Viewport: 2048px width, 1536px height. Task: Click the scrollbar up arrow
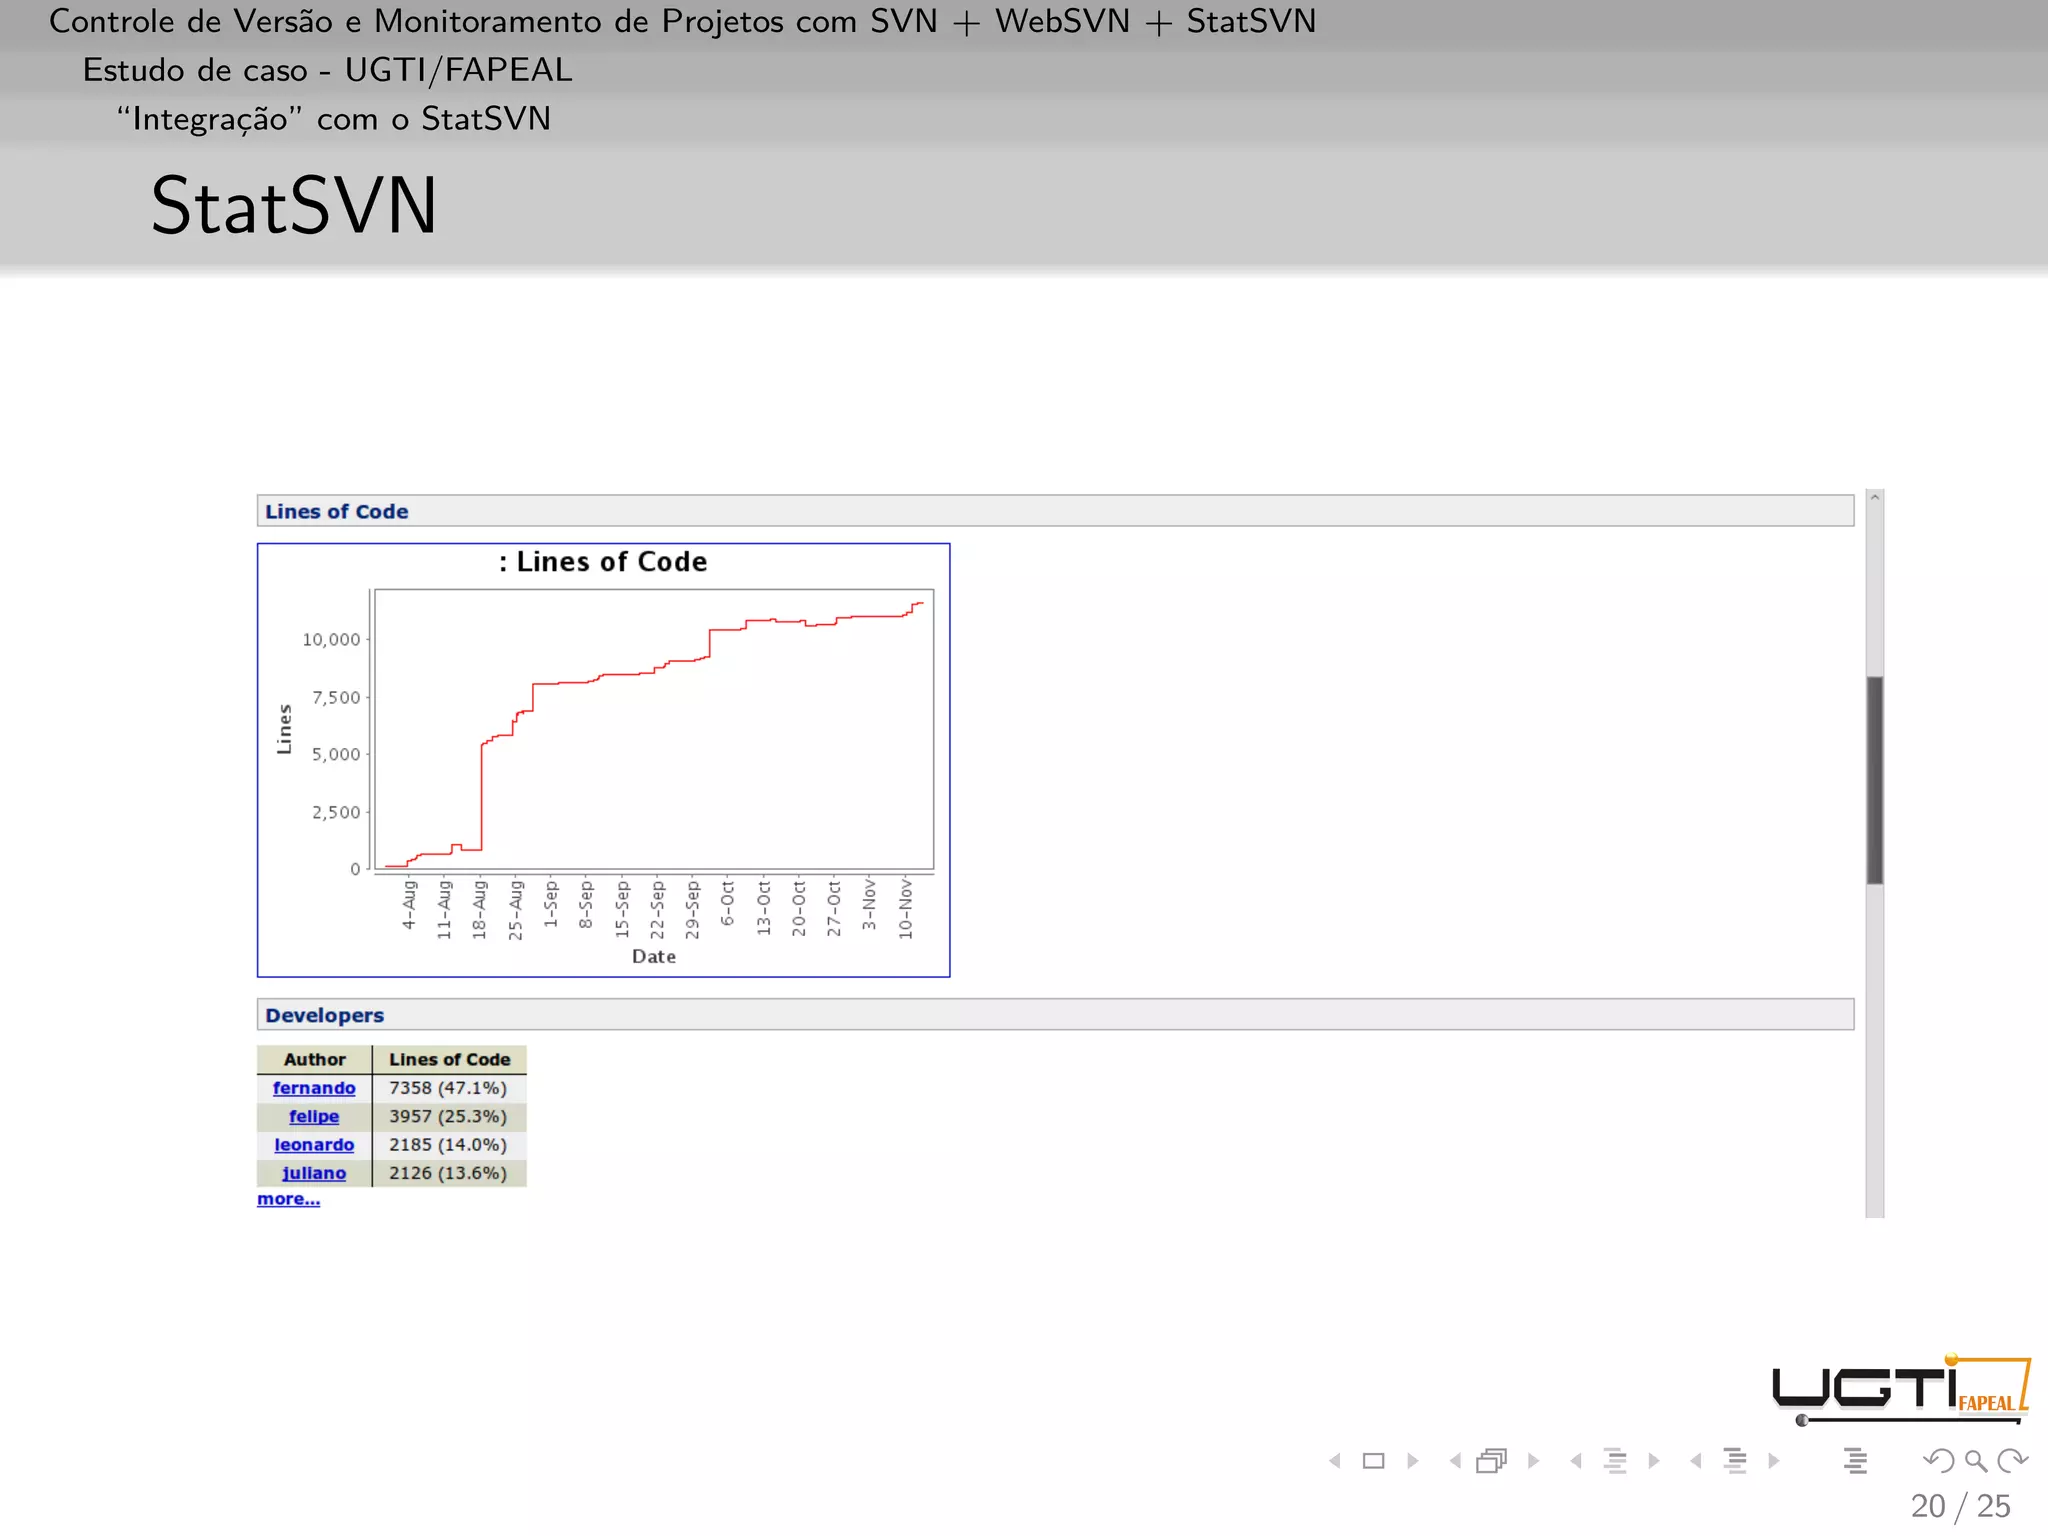(1875, 497)
